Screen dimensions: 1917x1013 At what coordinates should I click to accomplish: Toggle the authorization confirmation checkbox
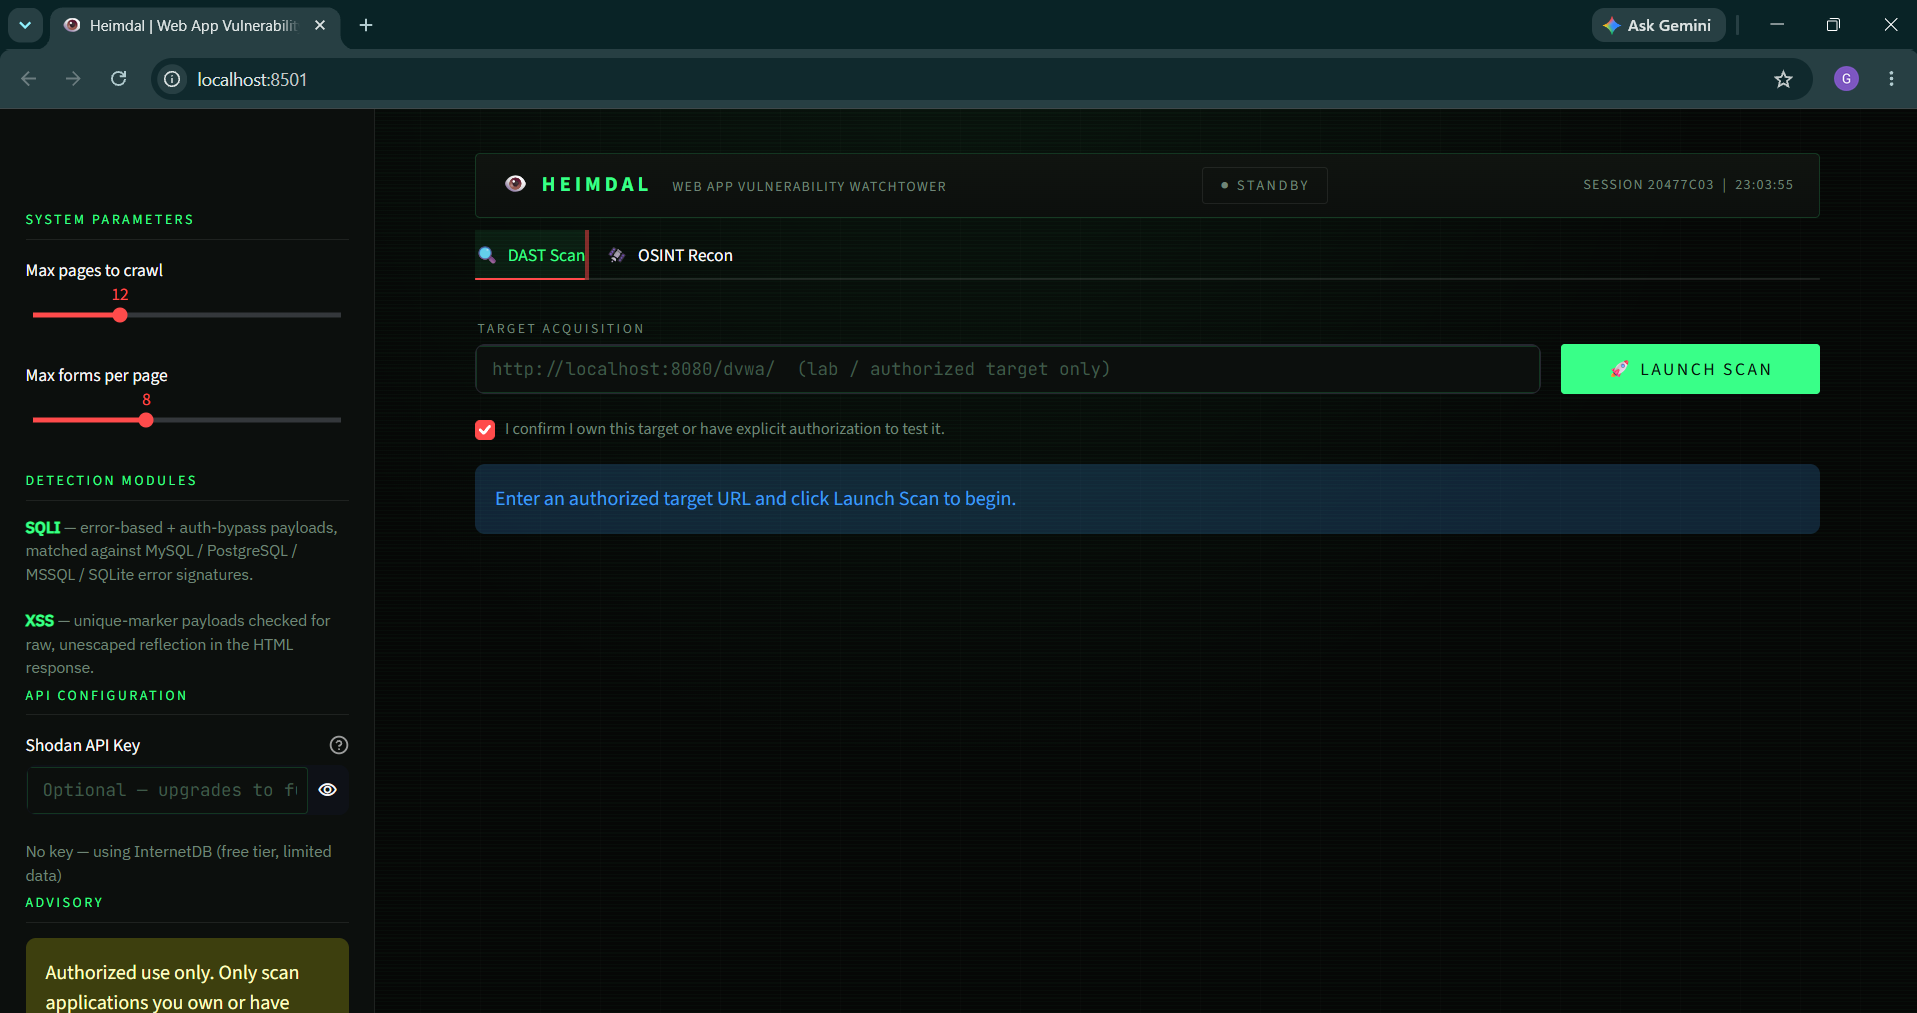485,430
